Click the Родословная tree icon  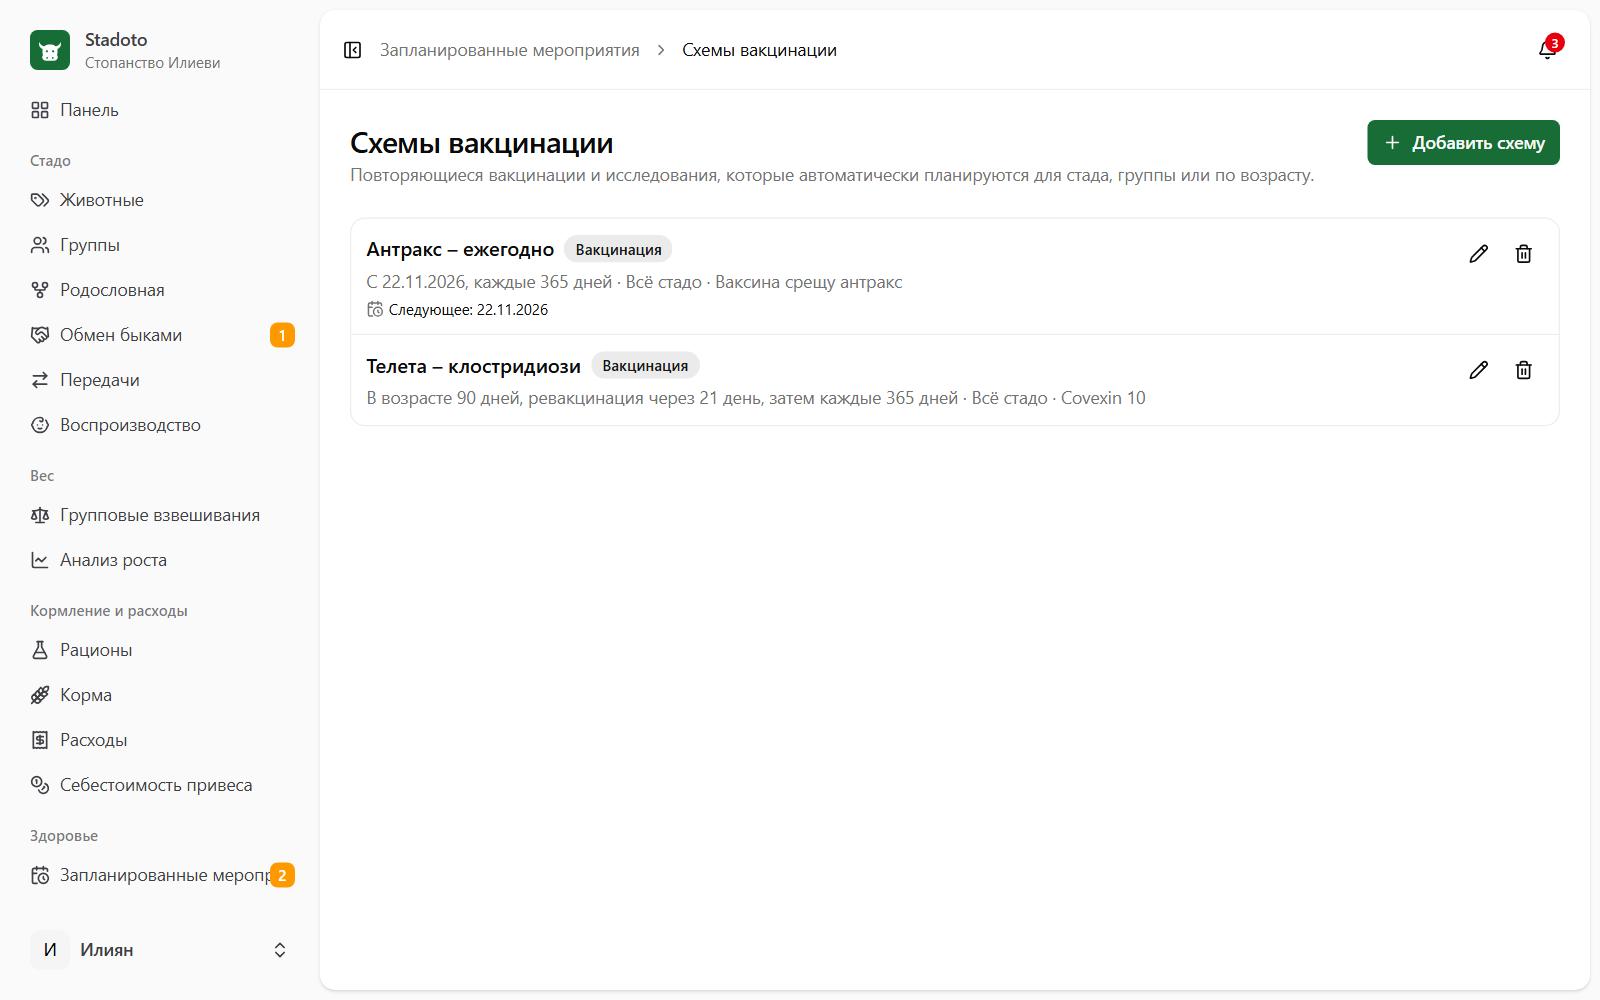(40, 290)
